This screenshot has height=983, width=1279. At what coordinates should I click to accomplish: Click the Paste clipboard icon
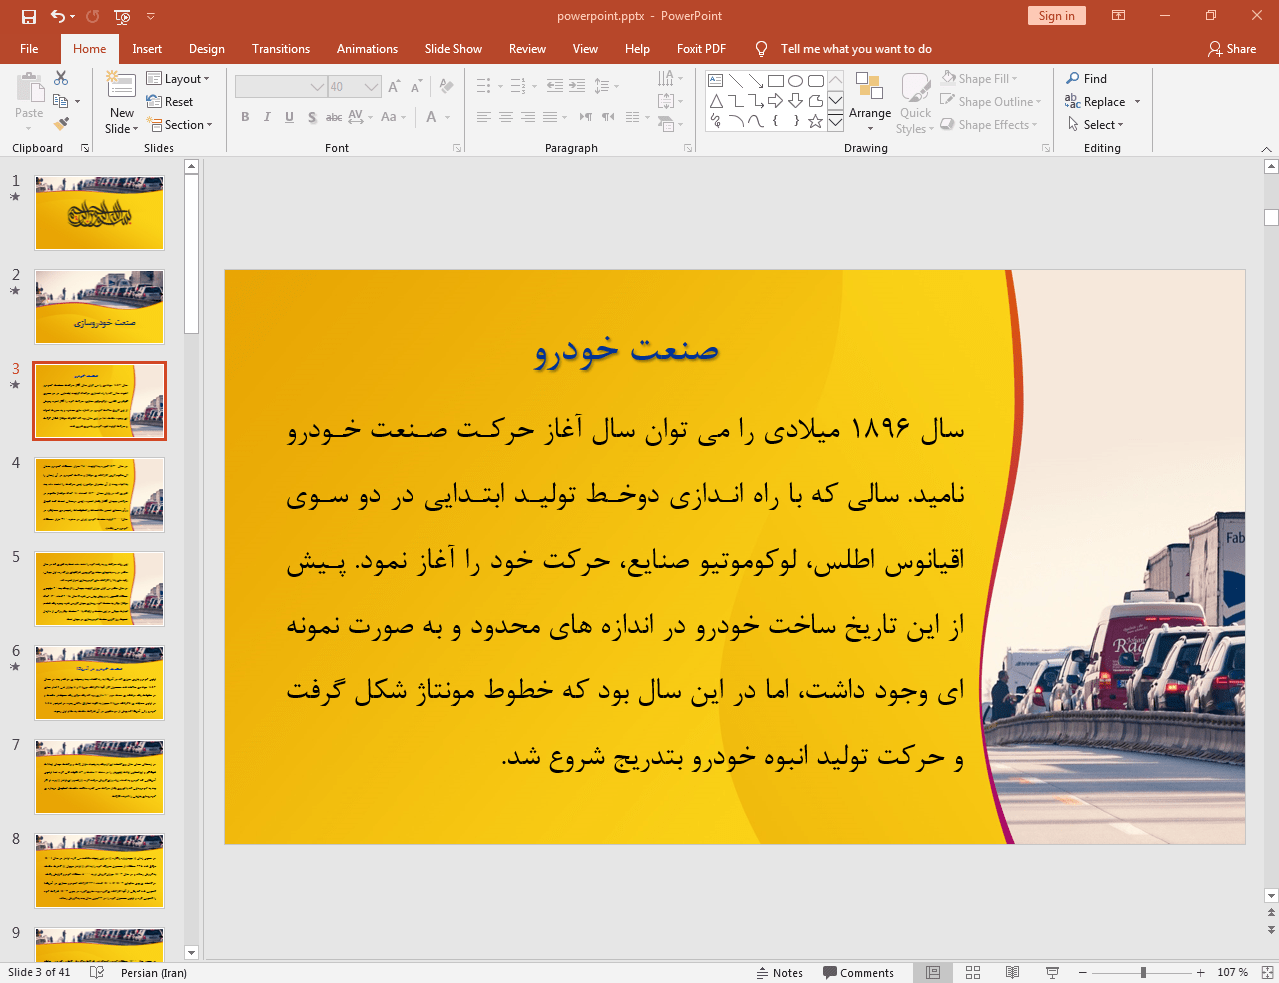[x=29, y=88]
